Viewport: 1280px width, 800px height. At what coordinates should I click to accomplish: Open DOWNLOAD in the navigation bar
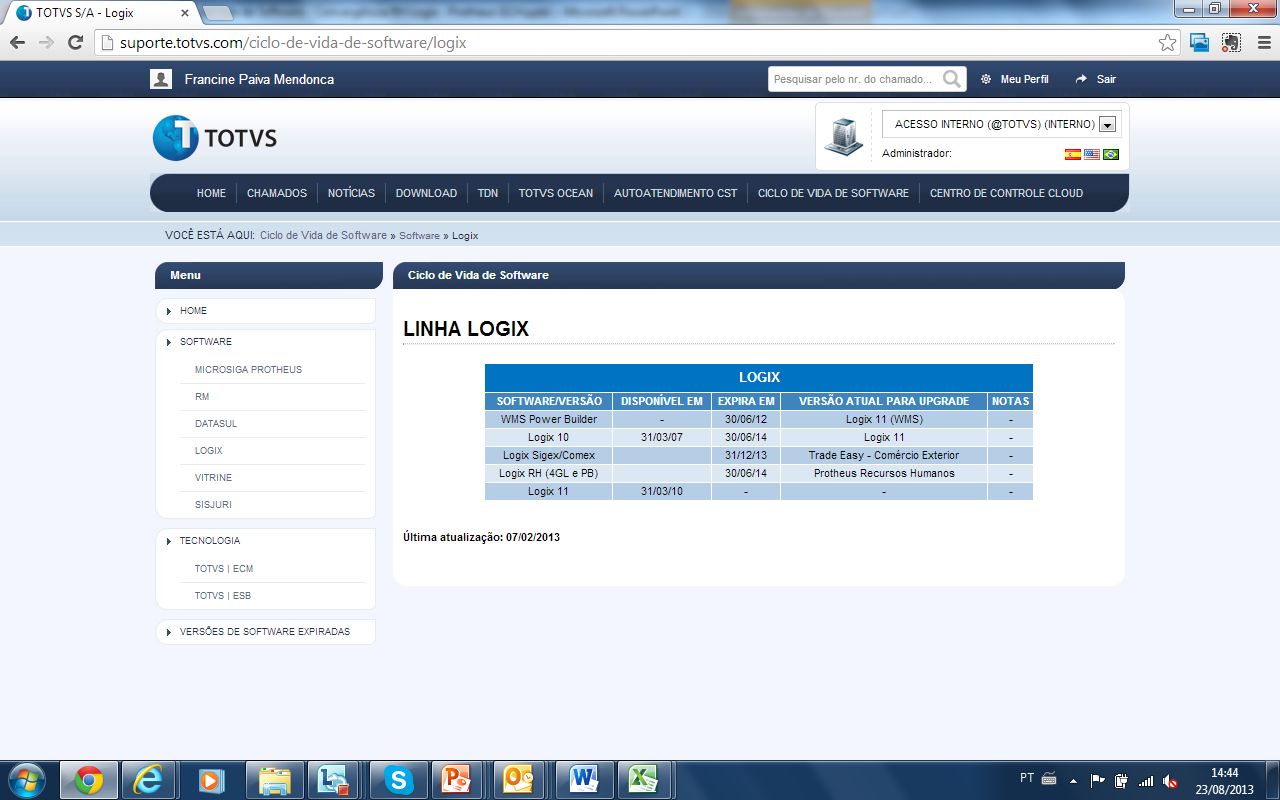[426, 193]
